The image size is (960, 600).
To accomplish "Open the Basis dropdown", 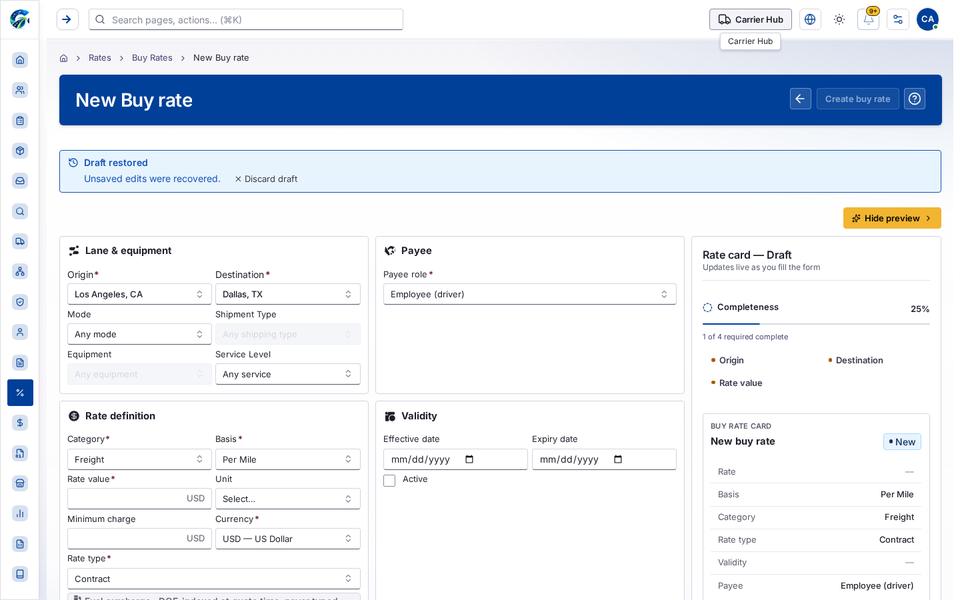I will point(288,460).
